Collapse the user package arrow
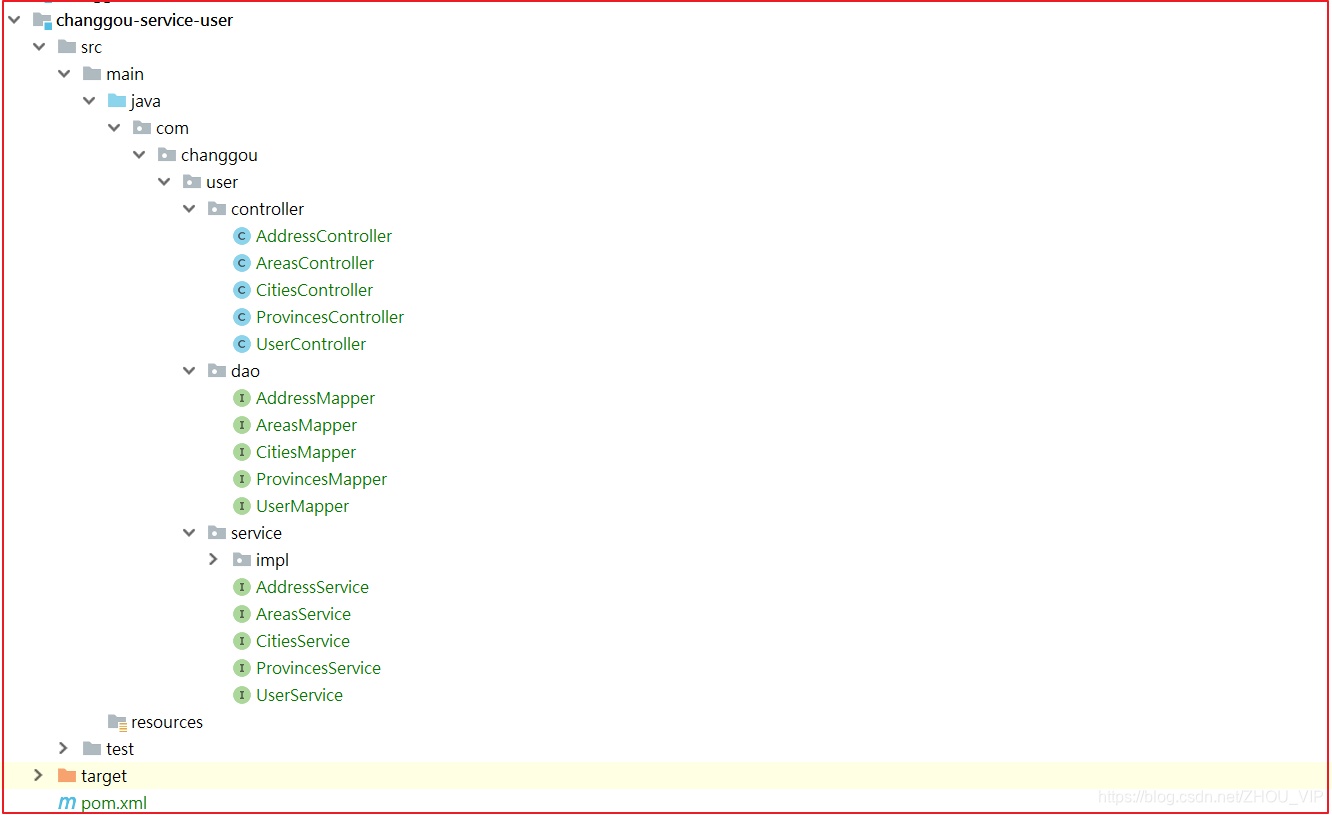The width and height of the screenshot is (1332, 815). click(164, 181)
